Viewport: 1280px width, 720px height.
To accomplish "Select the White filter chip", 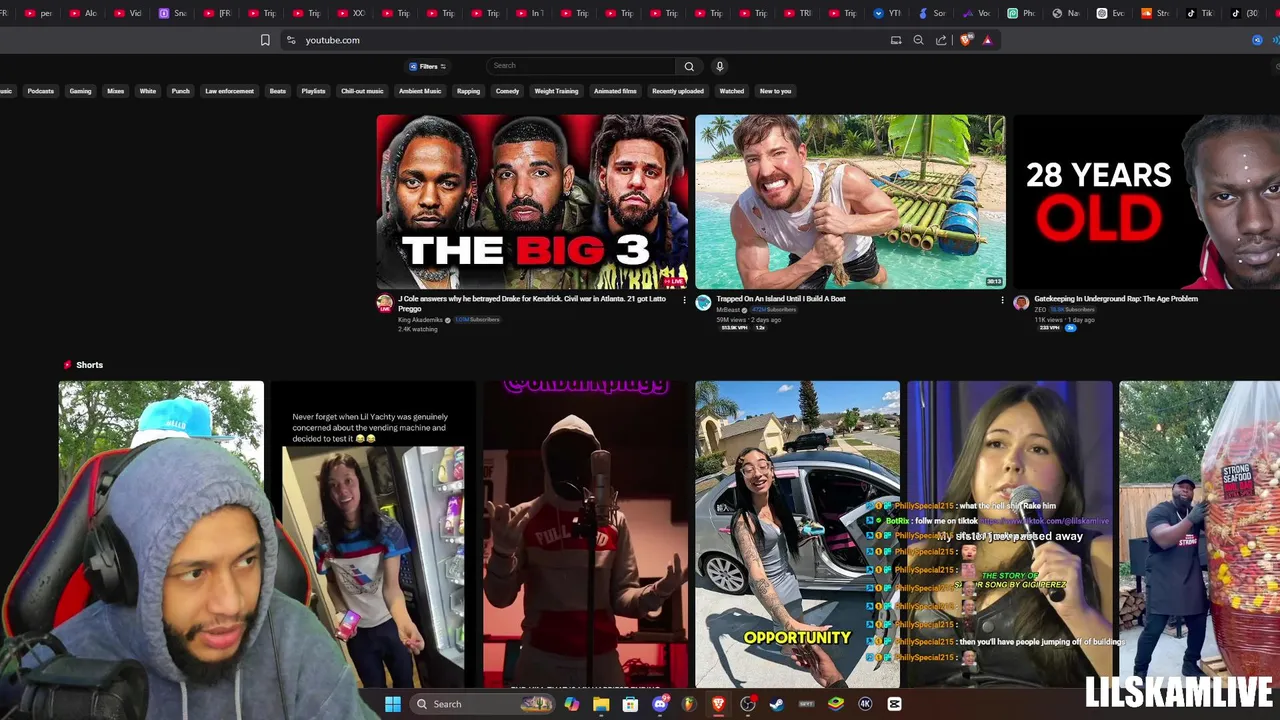I will (x=148, y=91).
